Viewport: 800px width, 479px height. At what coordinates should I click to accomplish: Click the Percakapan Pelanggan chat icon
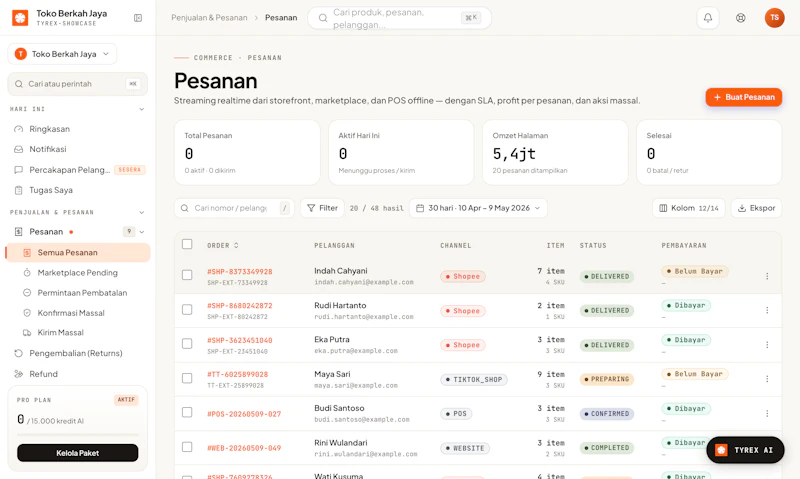(18, 170)
